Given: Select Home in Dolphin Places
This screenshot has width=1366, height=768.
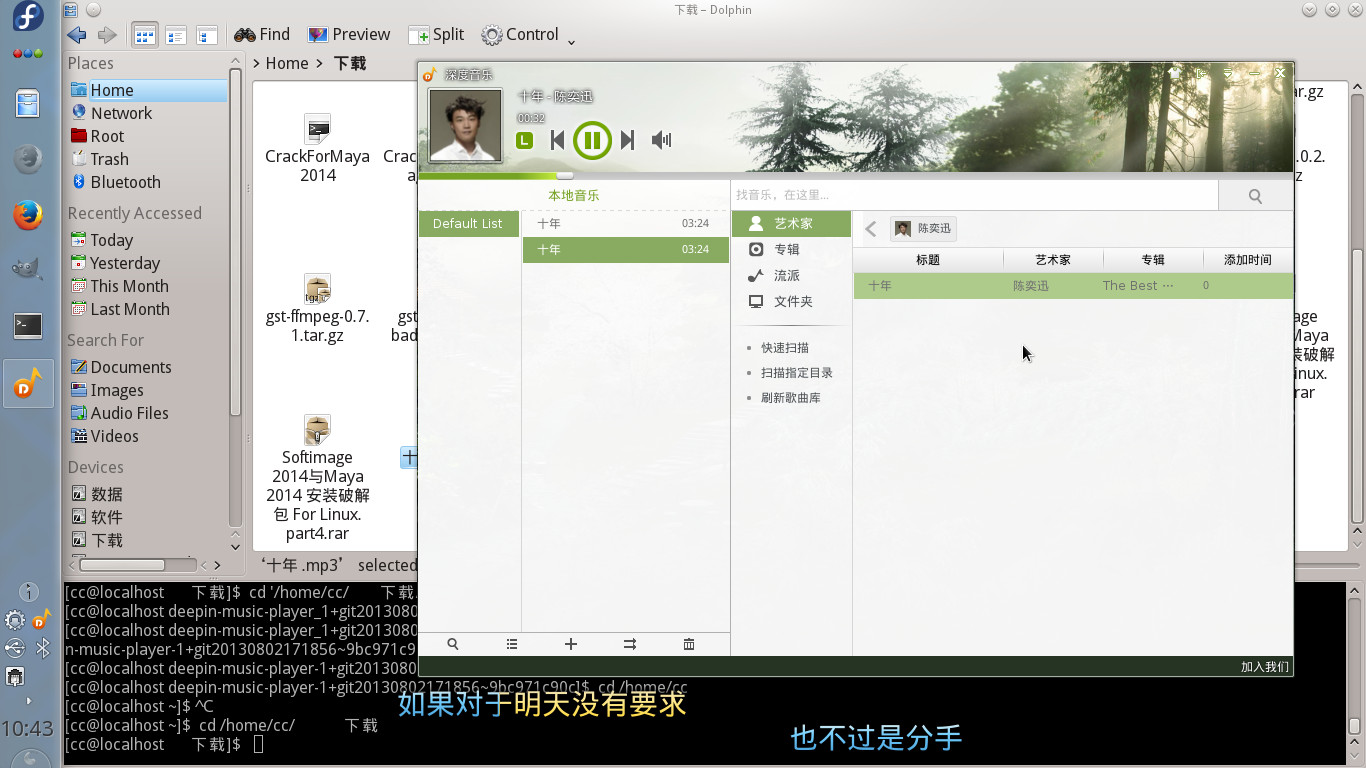Looking at the screenshot, I should pyautogui.click(x=148, y=90).
